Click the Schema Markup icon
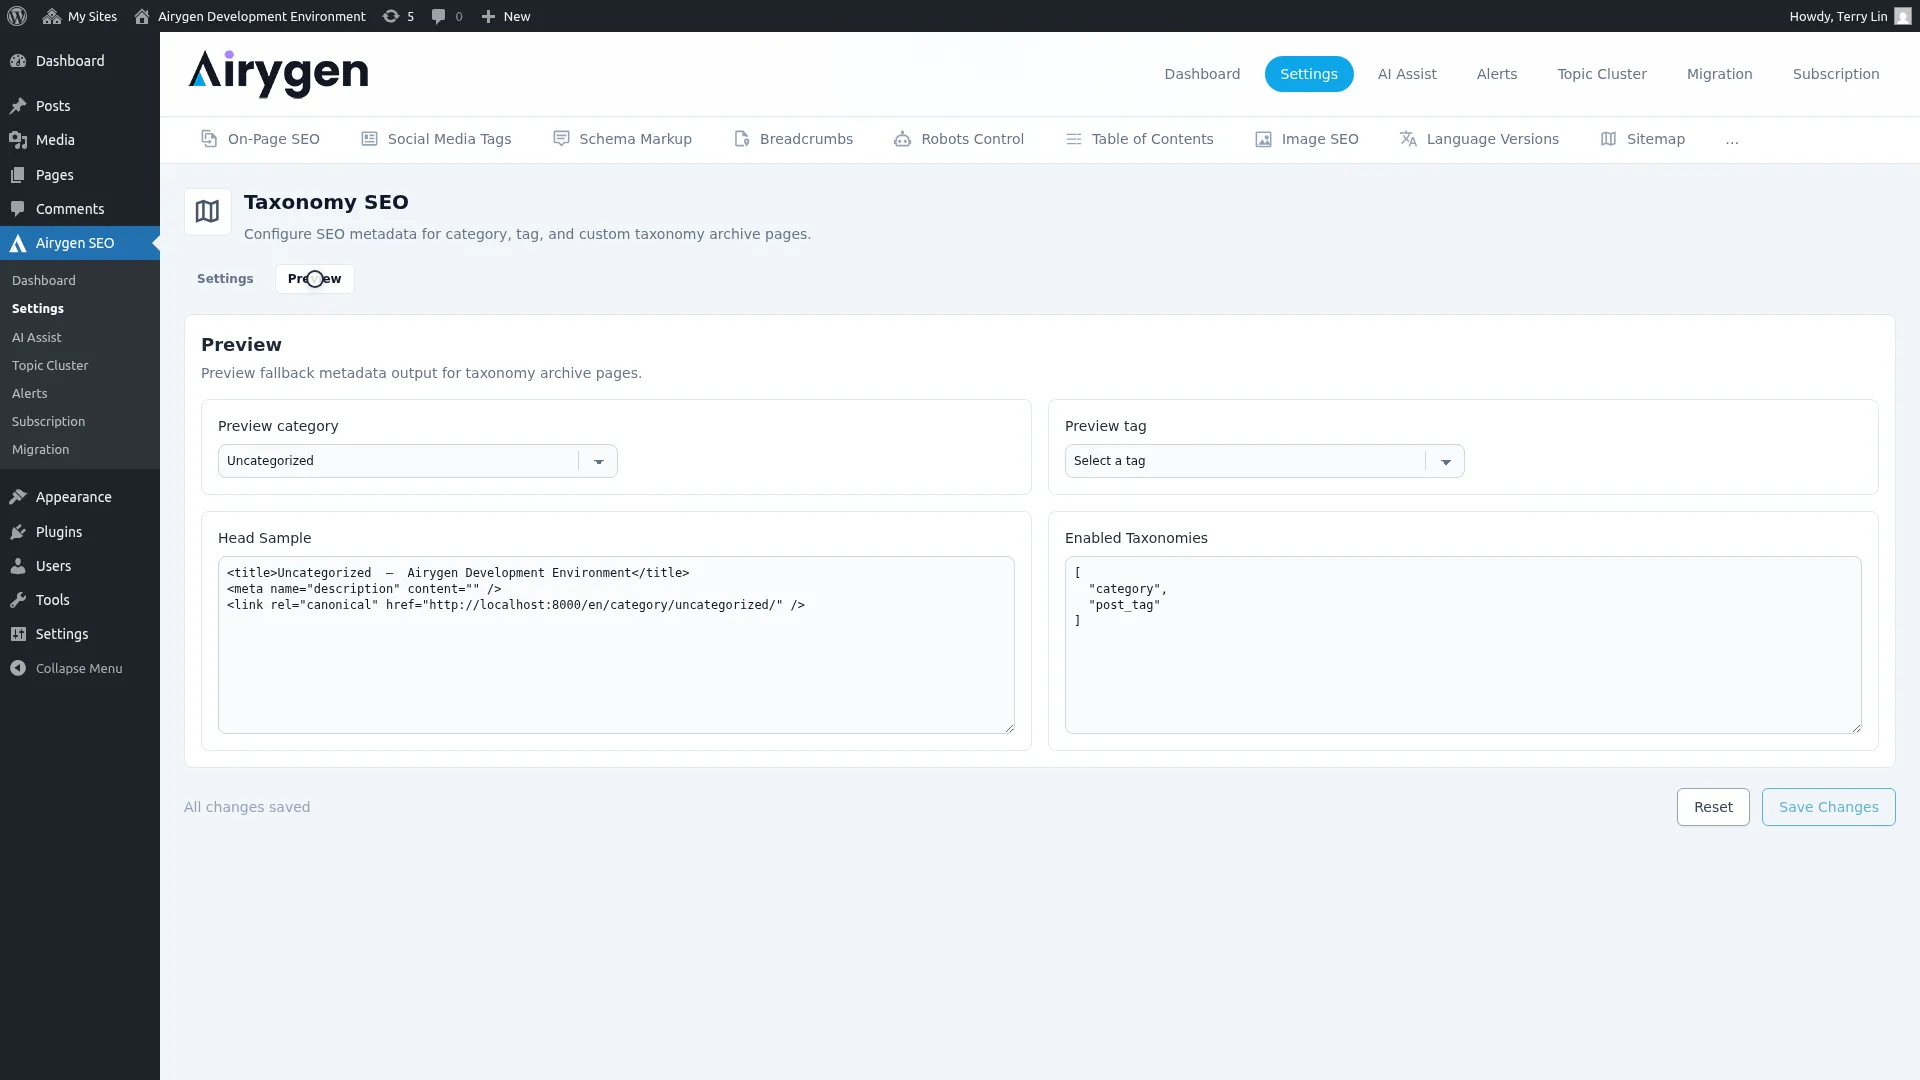The height and width of the screenshot is (1080, 1920). coord(561,139)
